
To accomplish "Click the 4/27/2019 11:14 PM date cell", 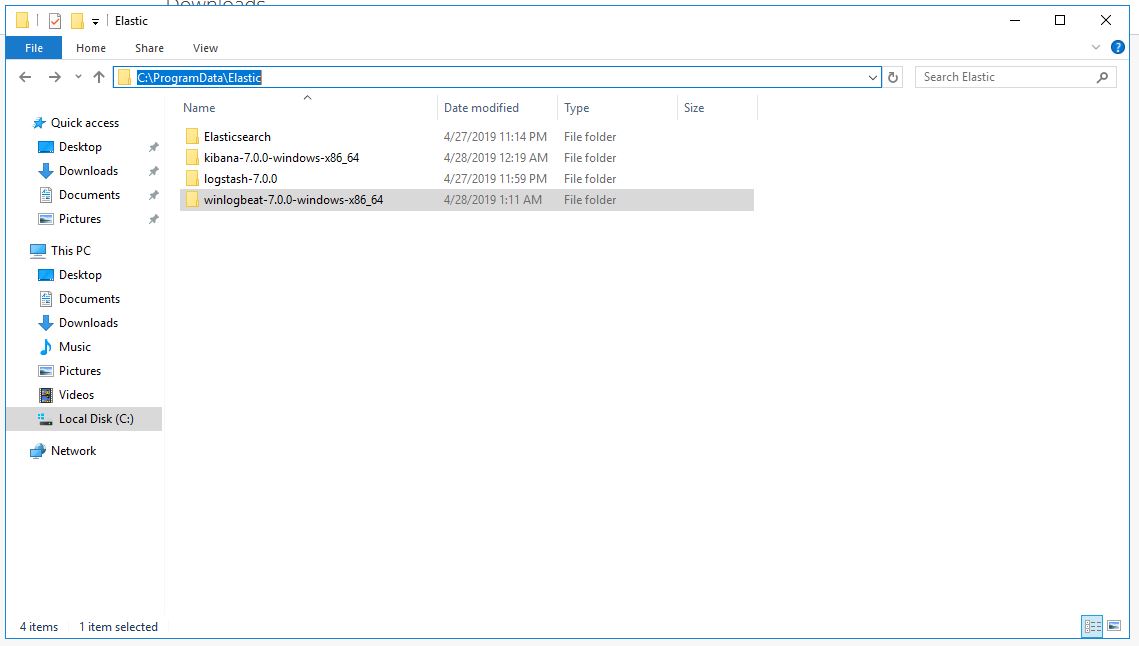I will tap(495, 137).
